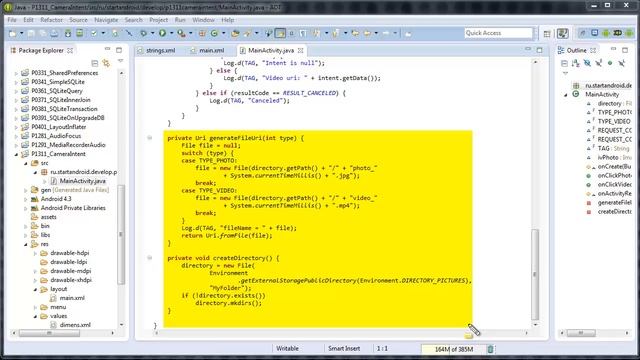Open the Window menu
Screen dimensions: 640x360
[203, 20]
